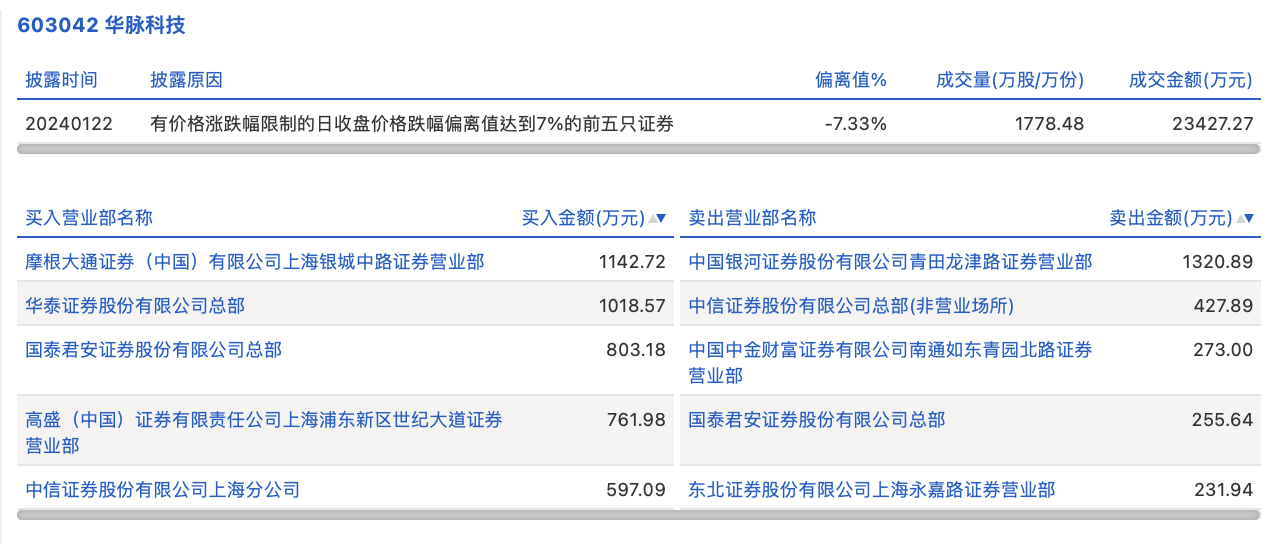Open 中信证券股份有限公司上海分公司 link
Image resolution: width=1278 pixels, height=544 pixels.
(163, 490)
